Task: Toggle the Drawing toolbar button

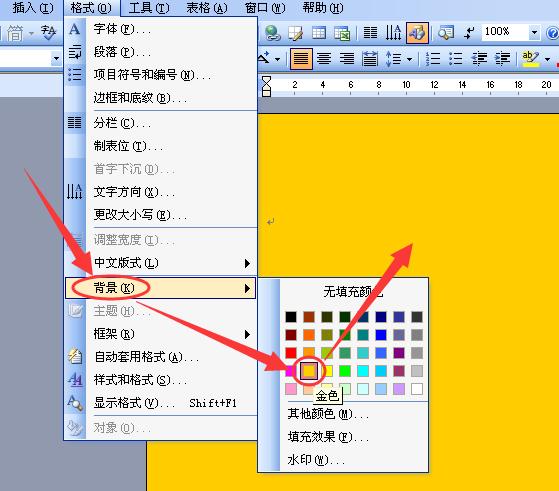Action: (417, 33)
